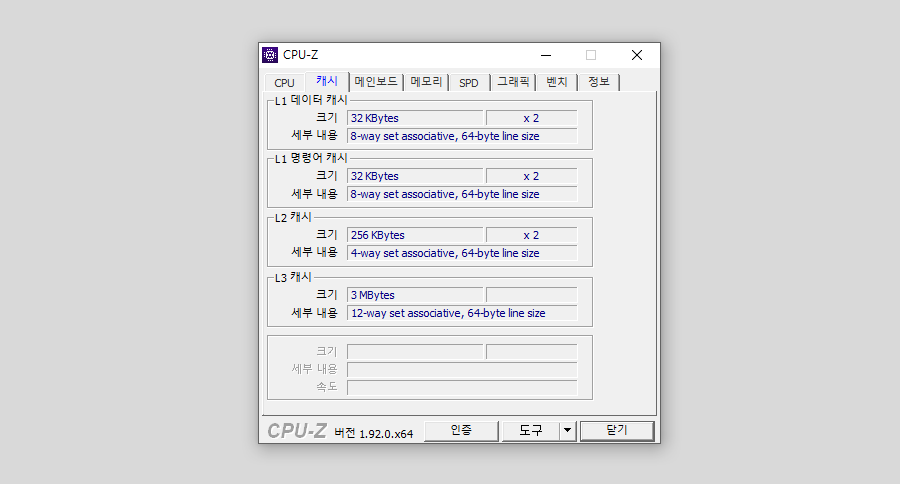Click L2 캐시 256 KBytes size field
This screenshot has width=900, height=484.
coord(415,235)
